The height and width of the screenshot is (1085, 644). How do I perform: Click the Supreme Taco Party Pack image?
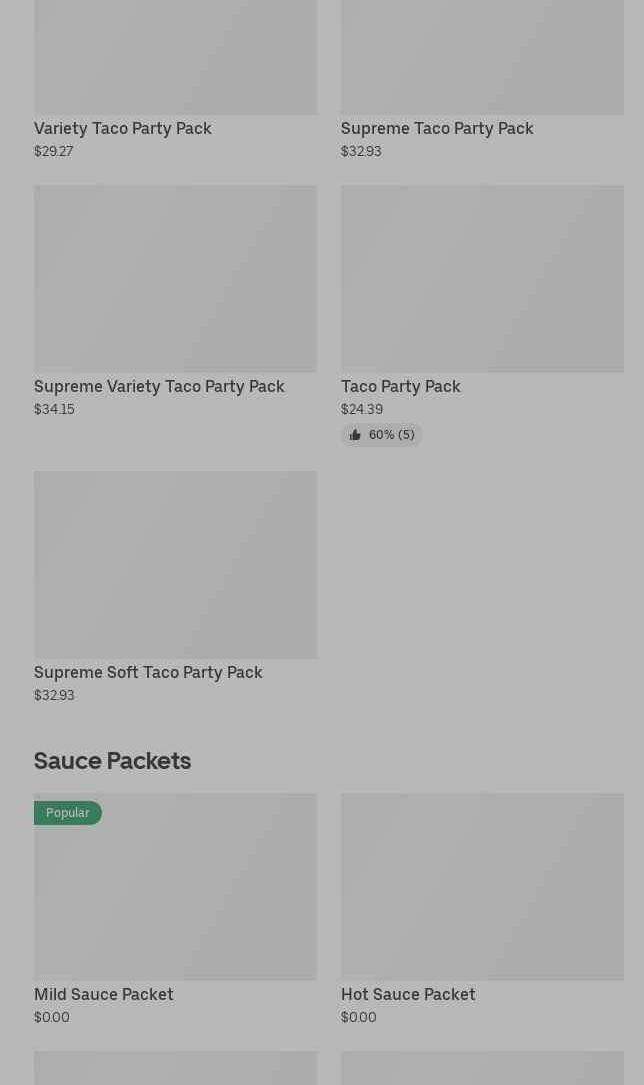pyautogui.click(x=482, y=56)
